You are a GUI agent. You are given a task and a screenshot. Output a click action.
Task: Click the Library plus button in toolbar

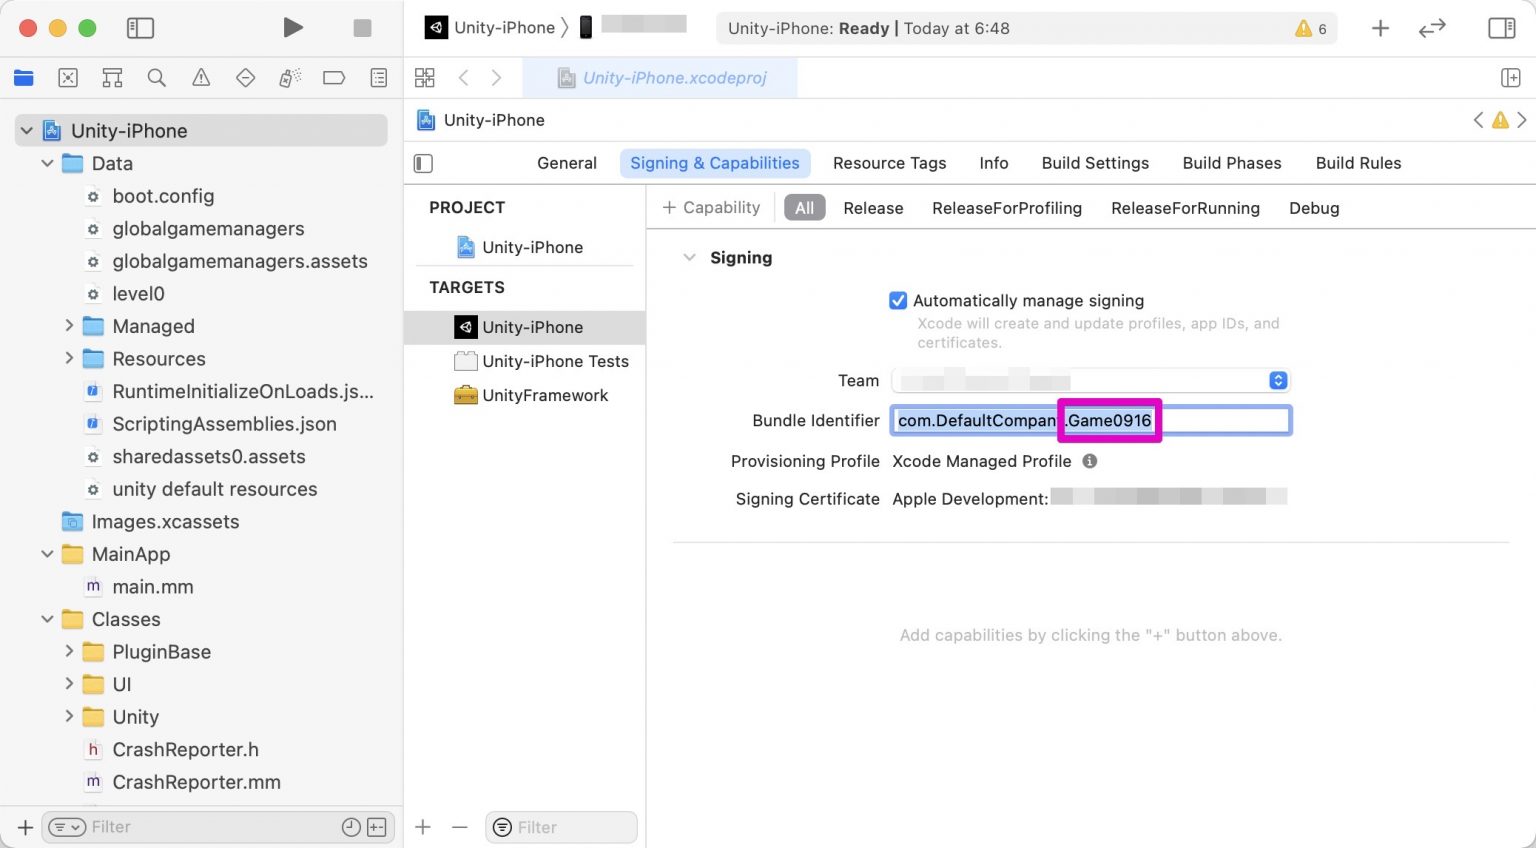(x=1380, y=28)
